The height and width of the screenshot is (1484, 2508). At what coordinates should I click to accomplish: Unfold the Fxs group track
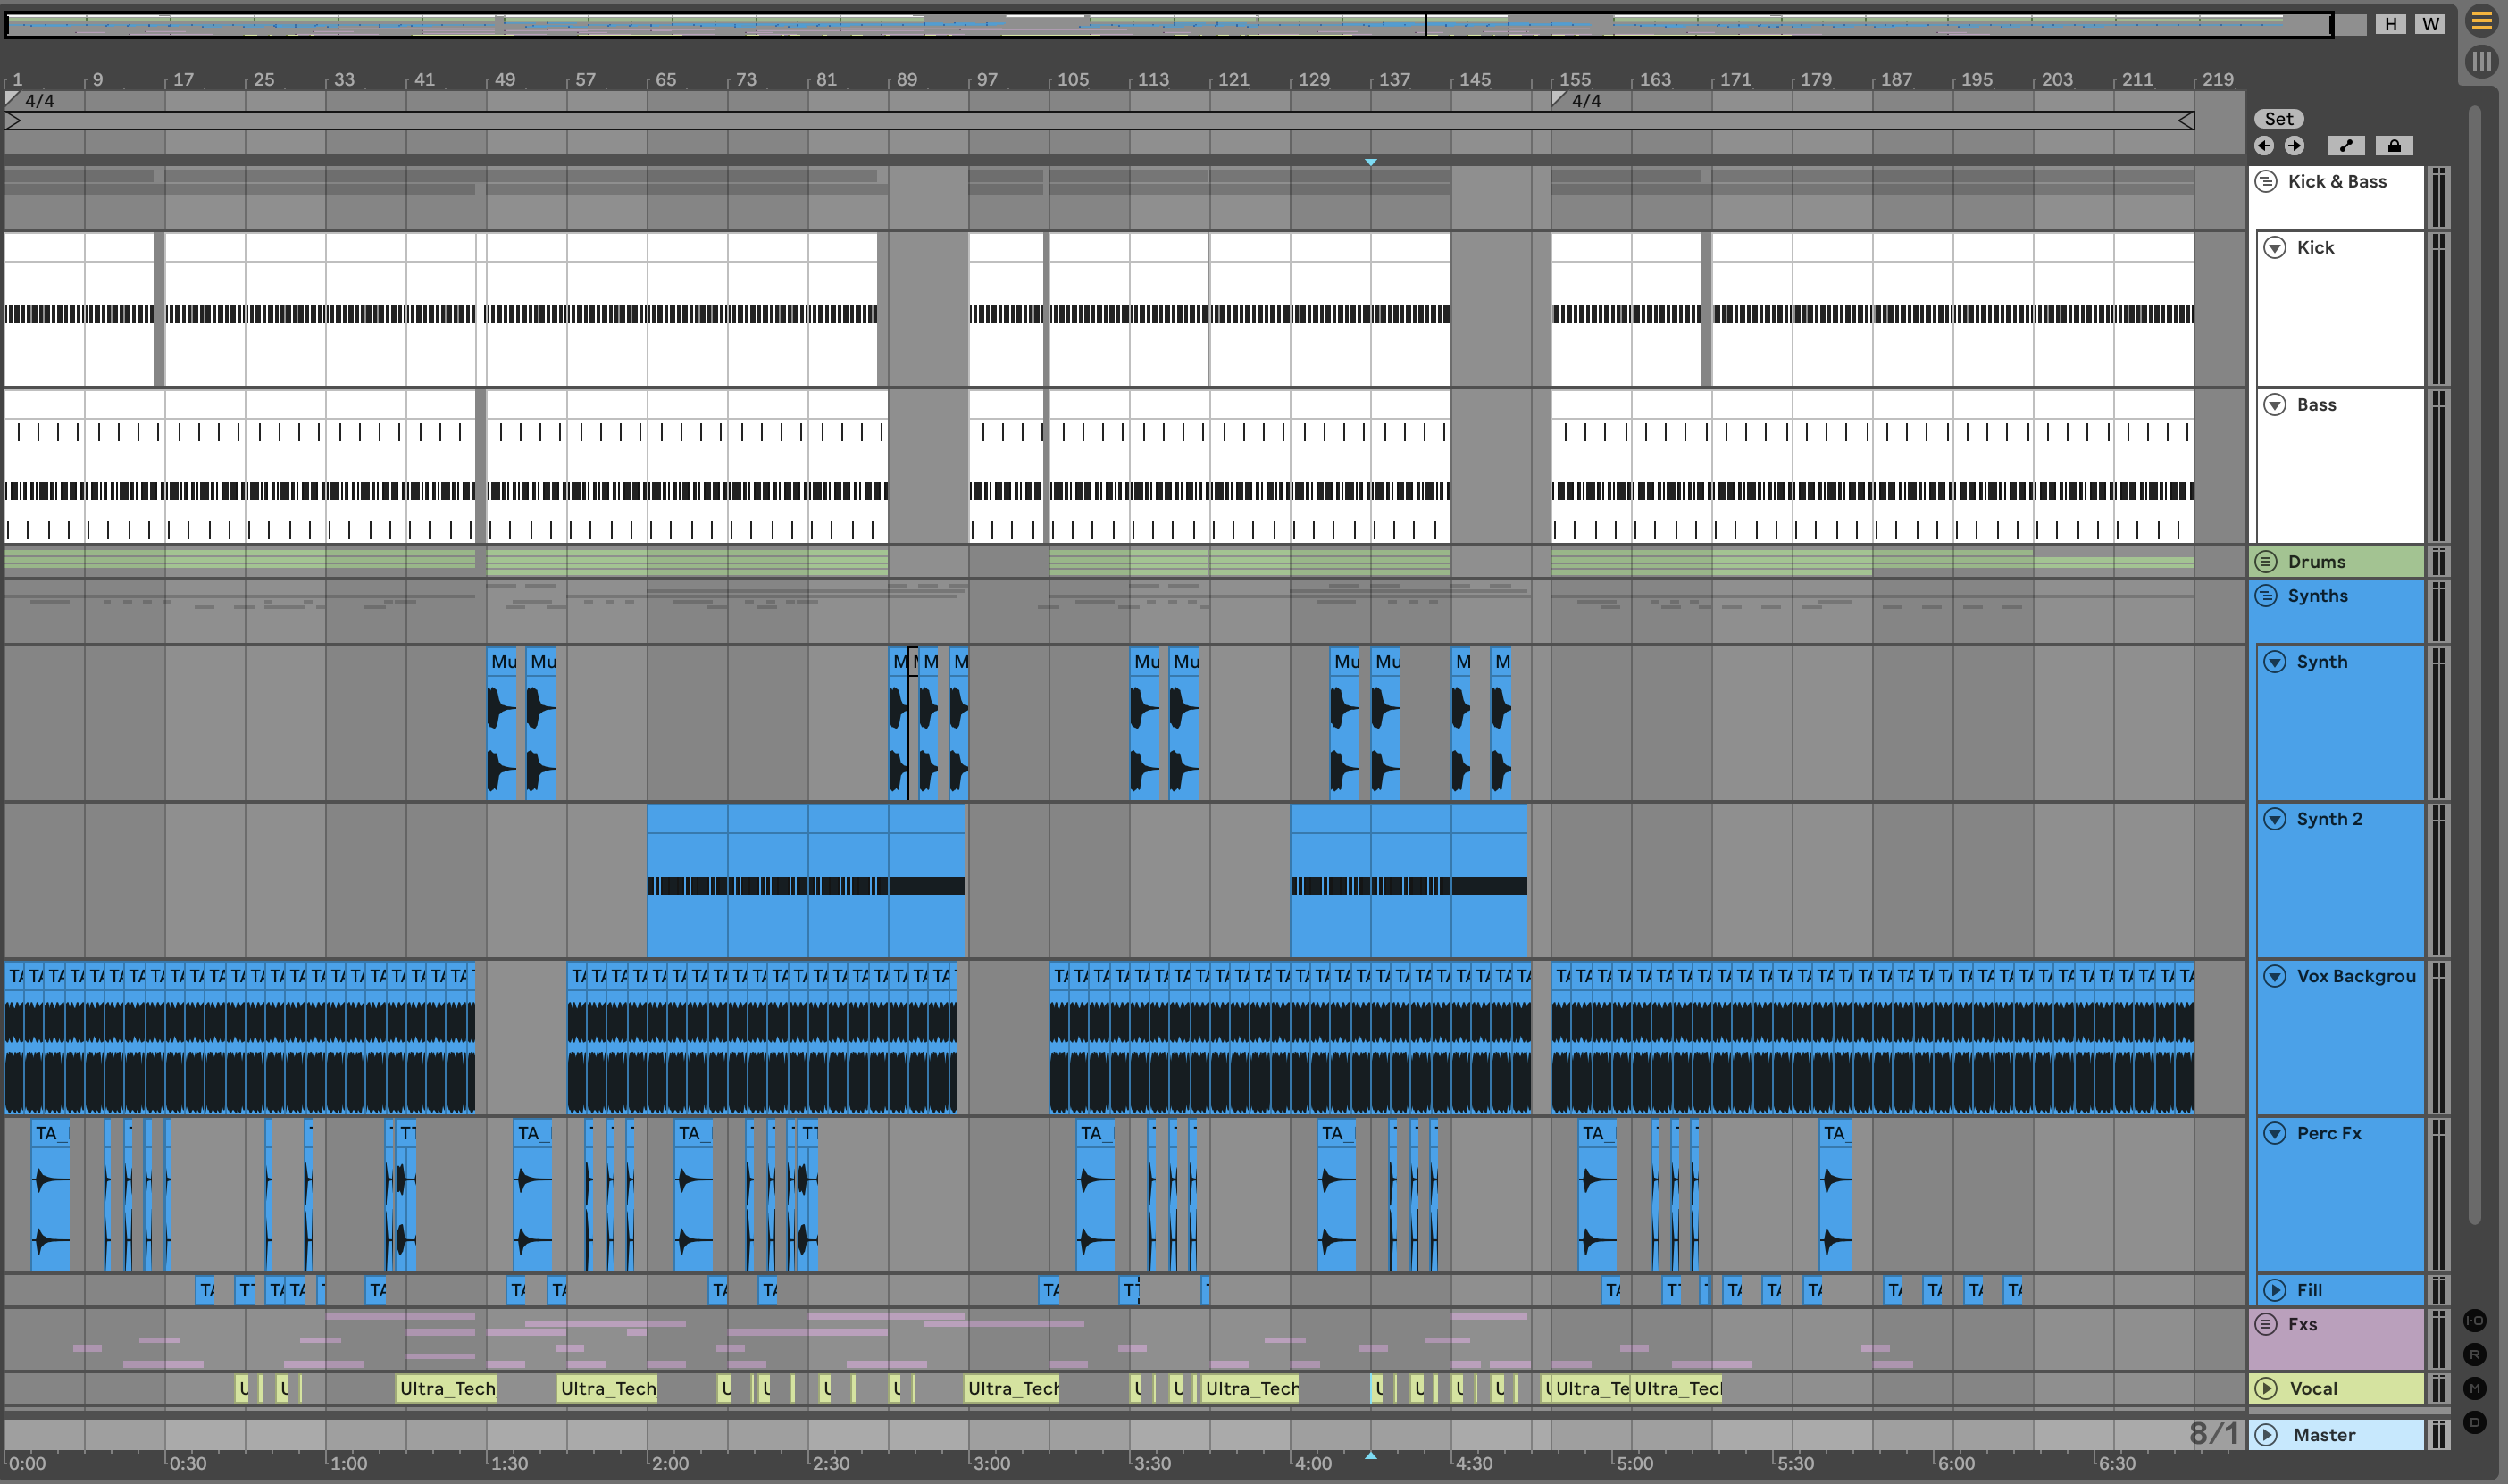click(x=2267, y=1324)
